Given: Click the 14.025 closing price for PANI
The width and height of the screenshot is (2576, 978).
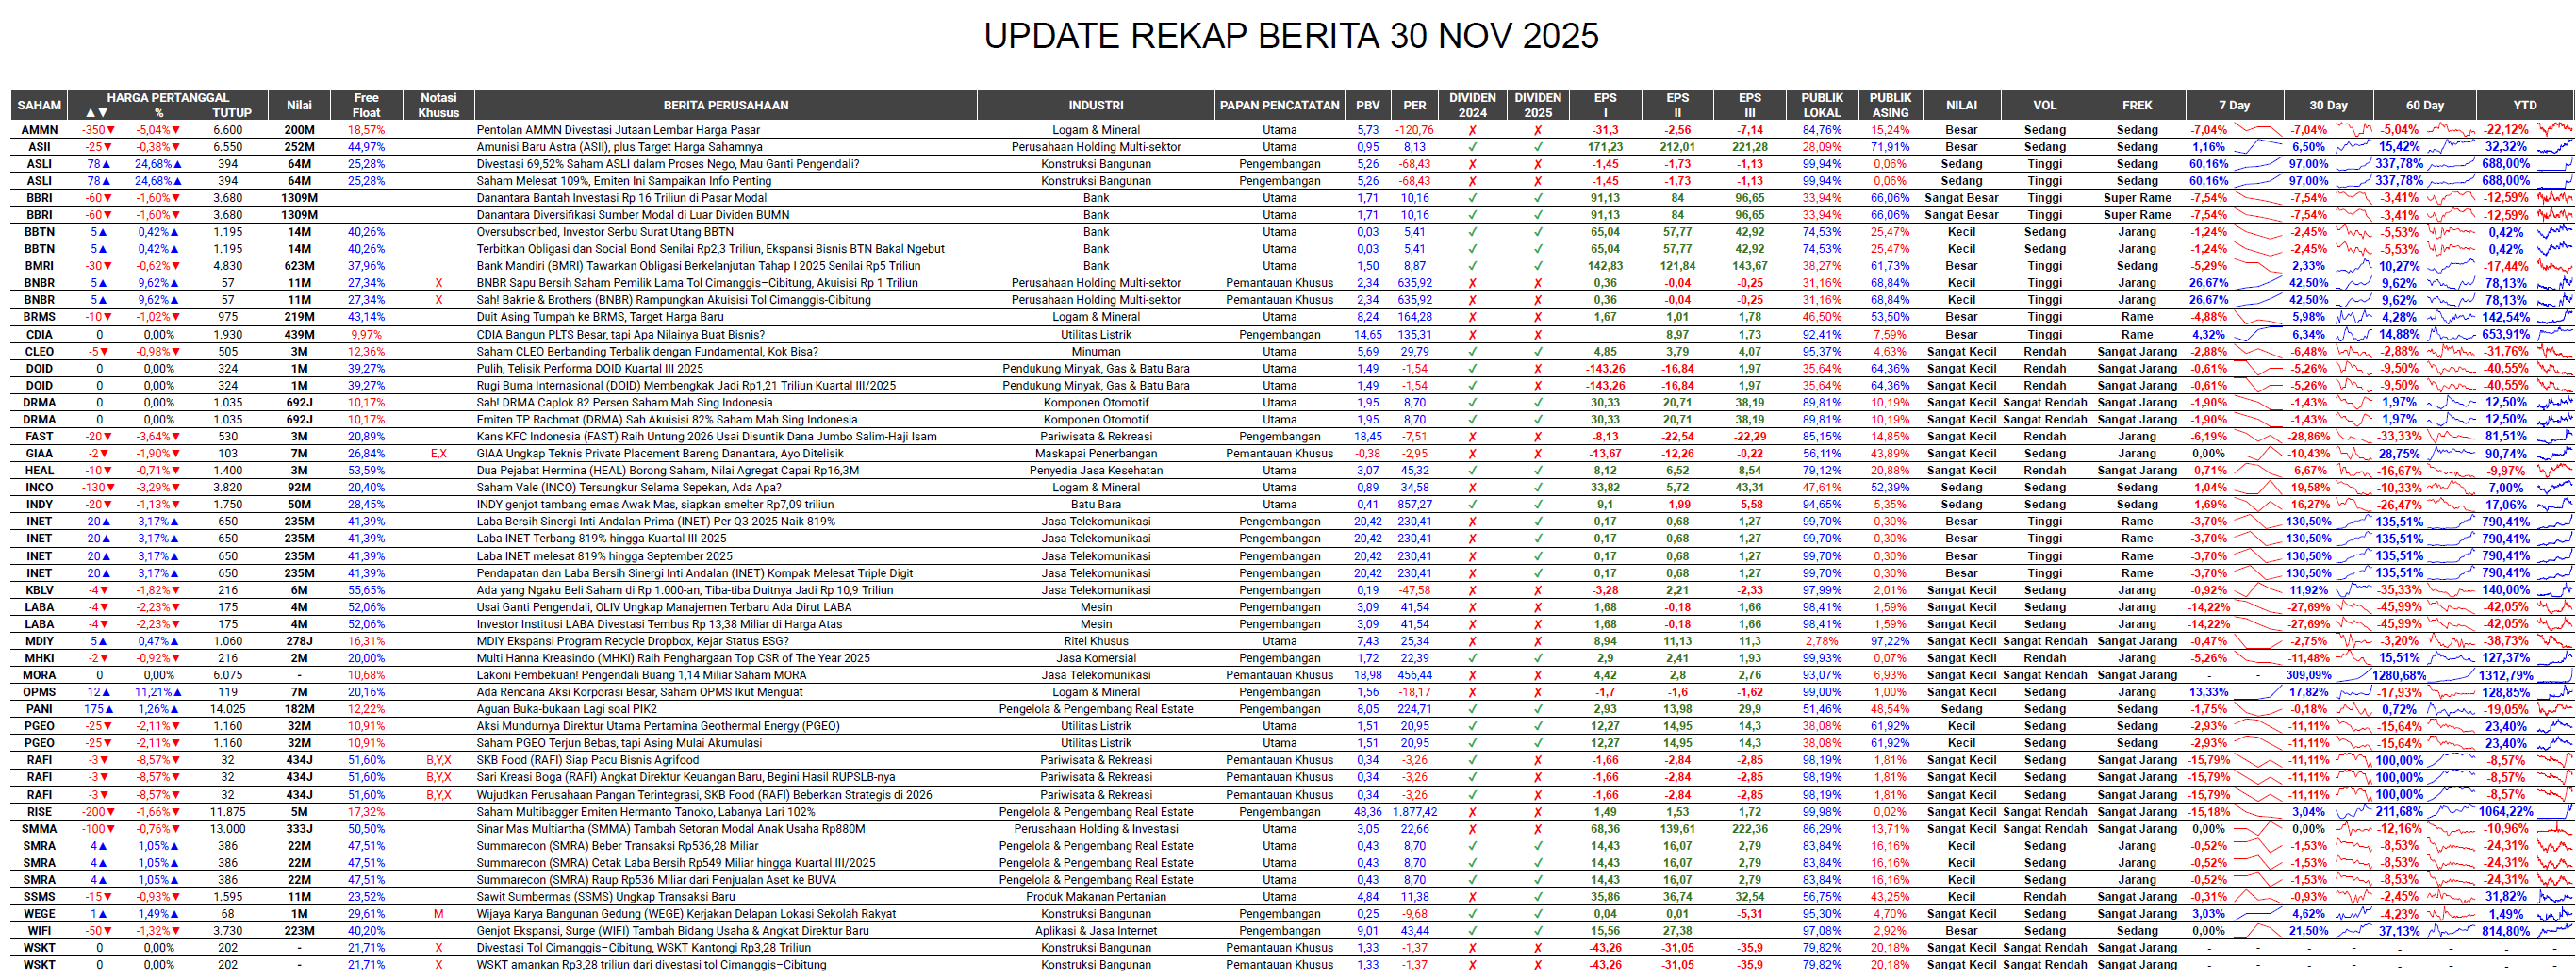Looking at the screenshot, I should (x=228, y=709).
